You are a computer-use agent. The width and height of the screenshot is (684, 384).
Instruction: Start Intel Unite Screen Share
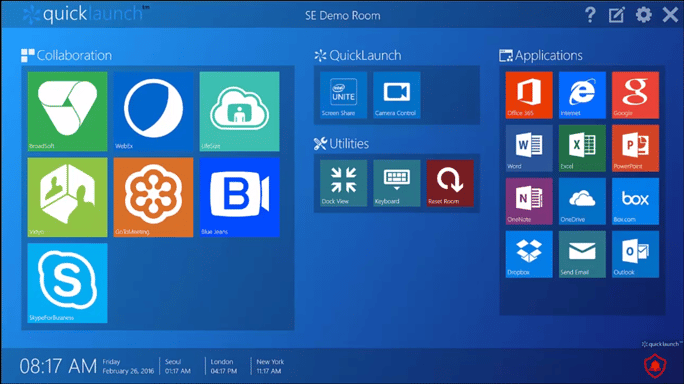(343, 95)
